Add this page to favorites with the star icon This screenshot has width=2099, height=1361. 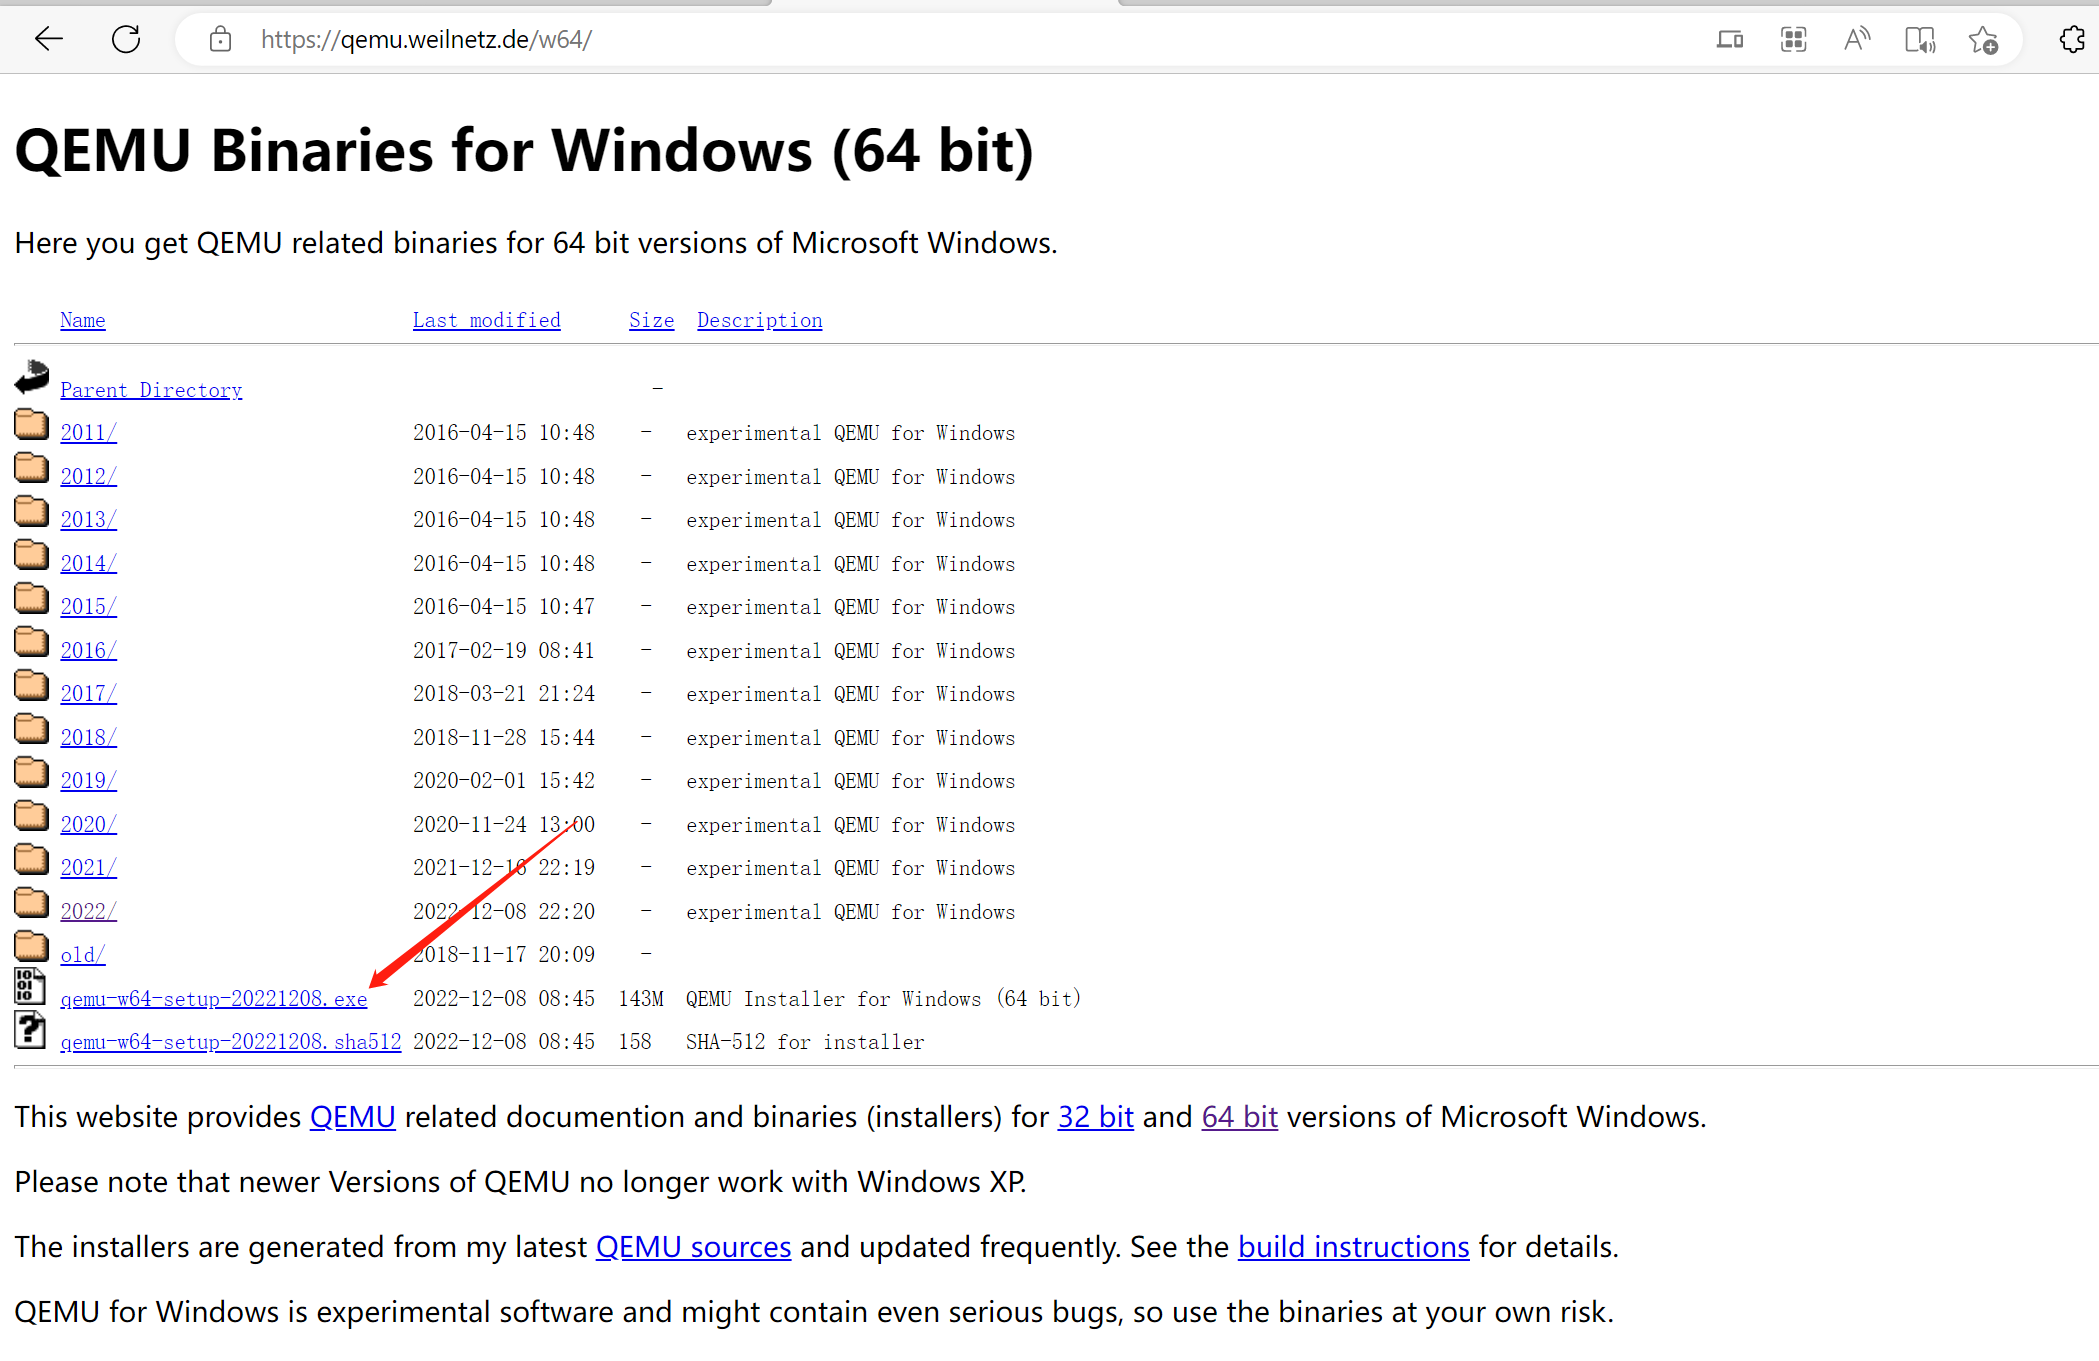point(1983,39)
